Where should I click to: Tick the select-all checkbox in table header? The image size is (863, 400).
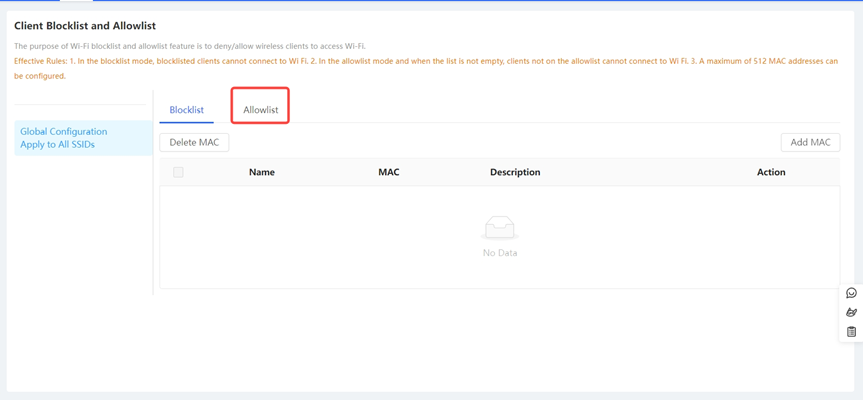click(x=178, y=172)
